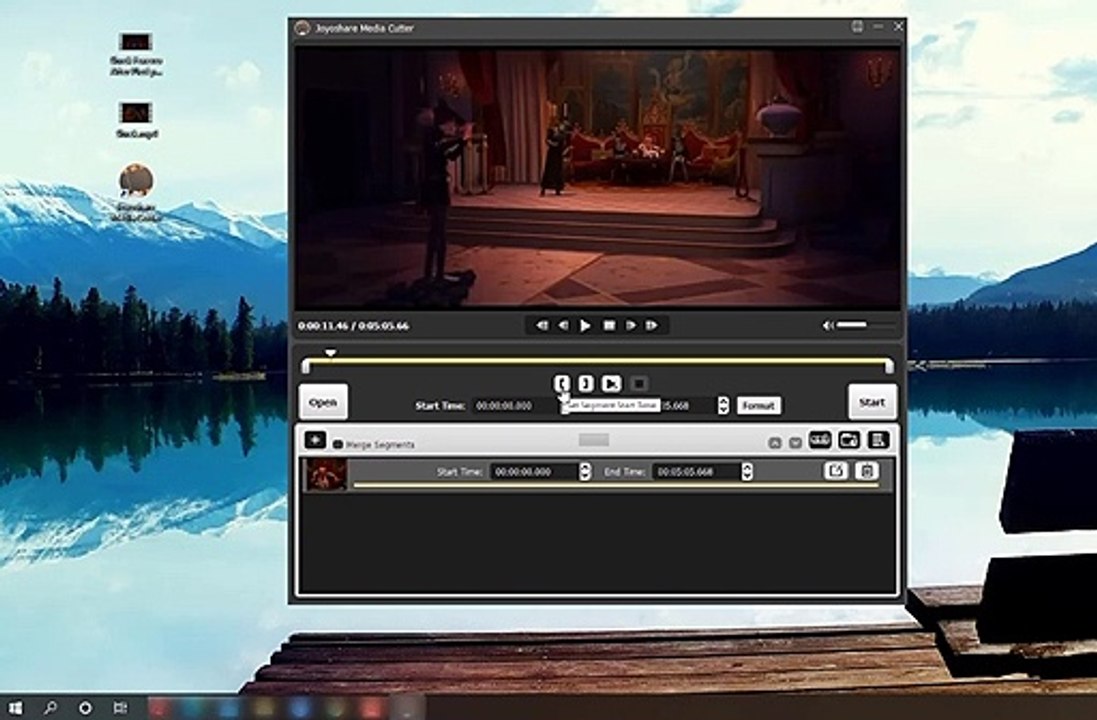
Task: Toggle the Merge Segments checkbox
Action: coord(338,444)
